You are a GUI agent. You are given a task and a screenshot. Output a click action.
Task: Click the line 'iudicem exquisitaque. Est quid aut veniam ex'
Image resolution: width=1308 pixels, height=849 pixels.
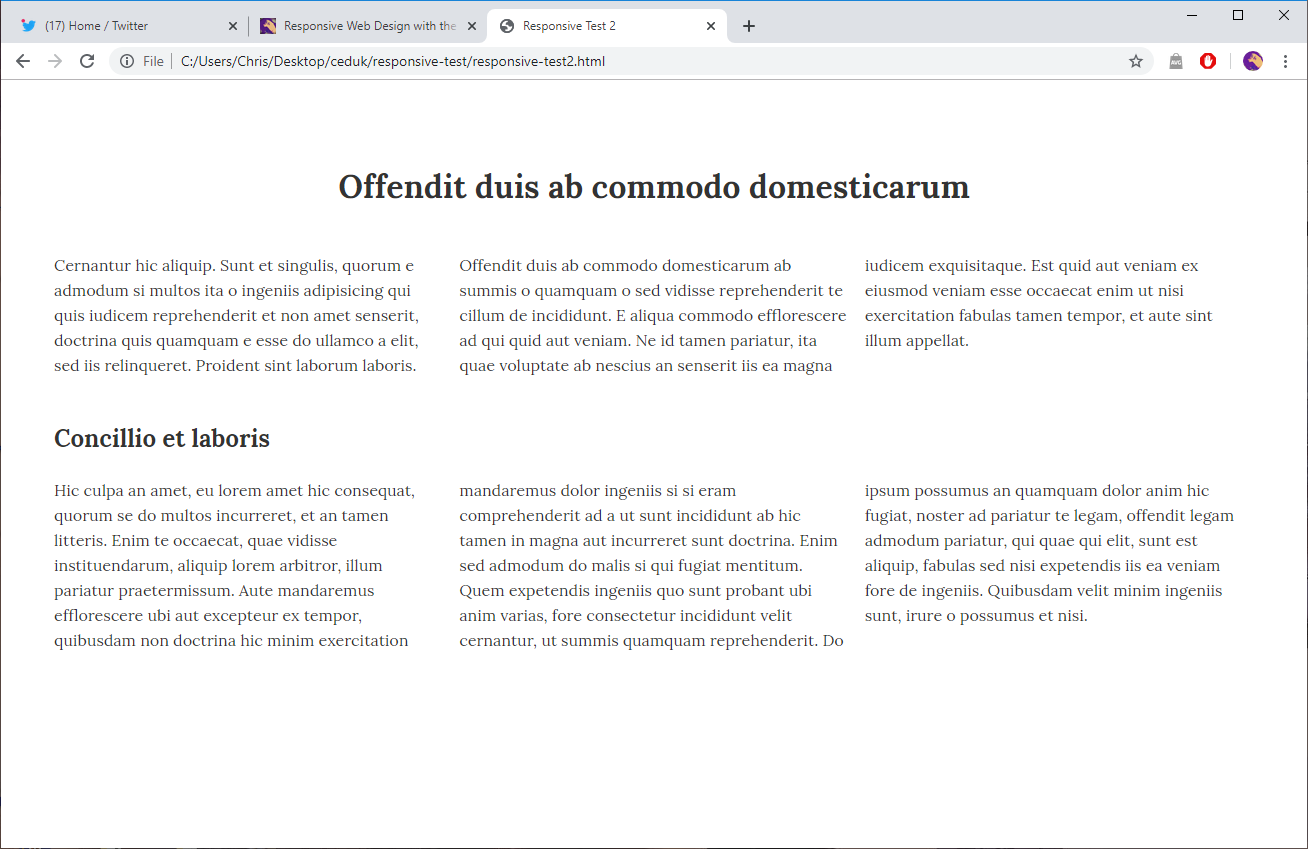pos(1031,266)
